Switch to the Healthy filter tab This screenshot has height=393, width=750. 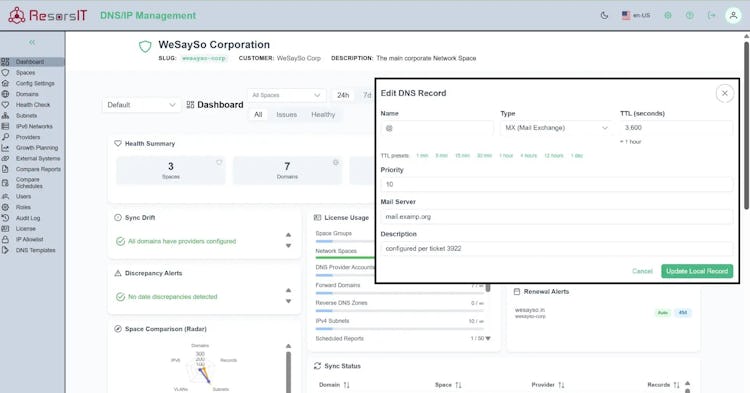tap(323, 115)
